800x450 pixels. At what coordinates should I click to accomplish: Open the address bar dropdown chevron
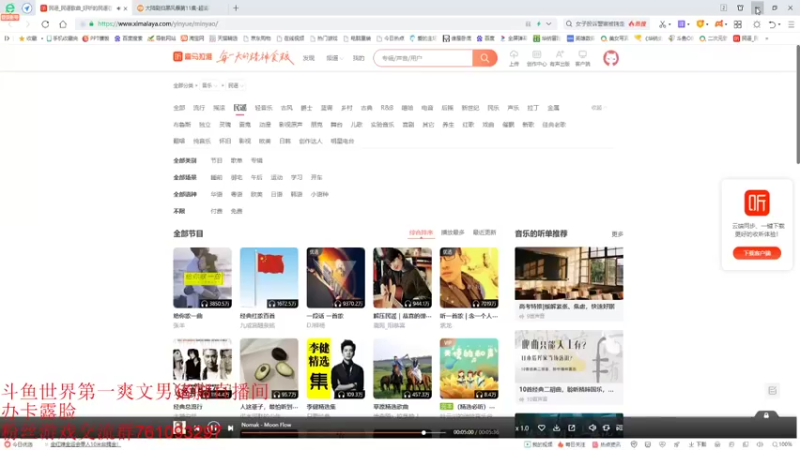[x=548, y=24]
